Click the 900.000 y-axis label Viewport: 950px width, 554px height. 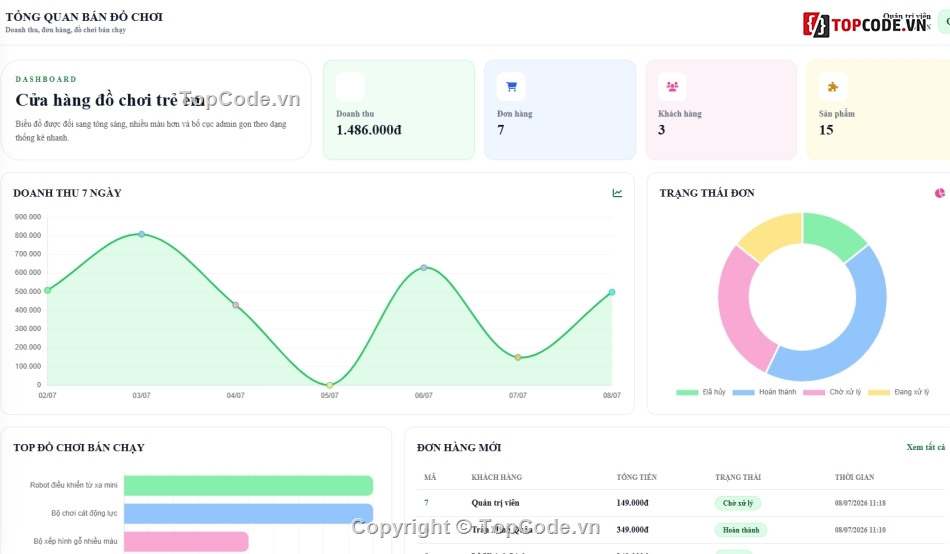(x=28, y=216)
